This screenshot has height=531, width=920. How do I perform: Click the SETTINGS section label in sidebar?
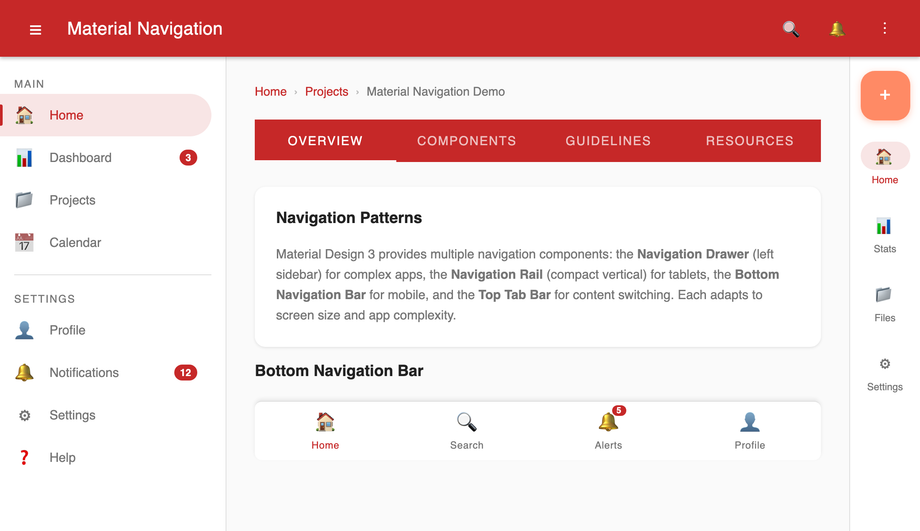coord(45,299)
